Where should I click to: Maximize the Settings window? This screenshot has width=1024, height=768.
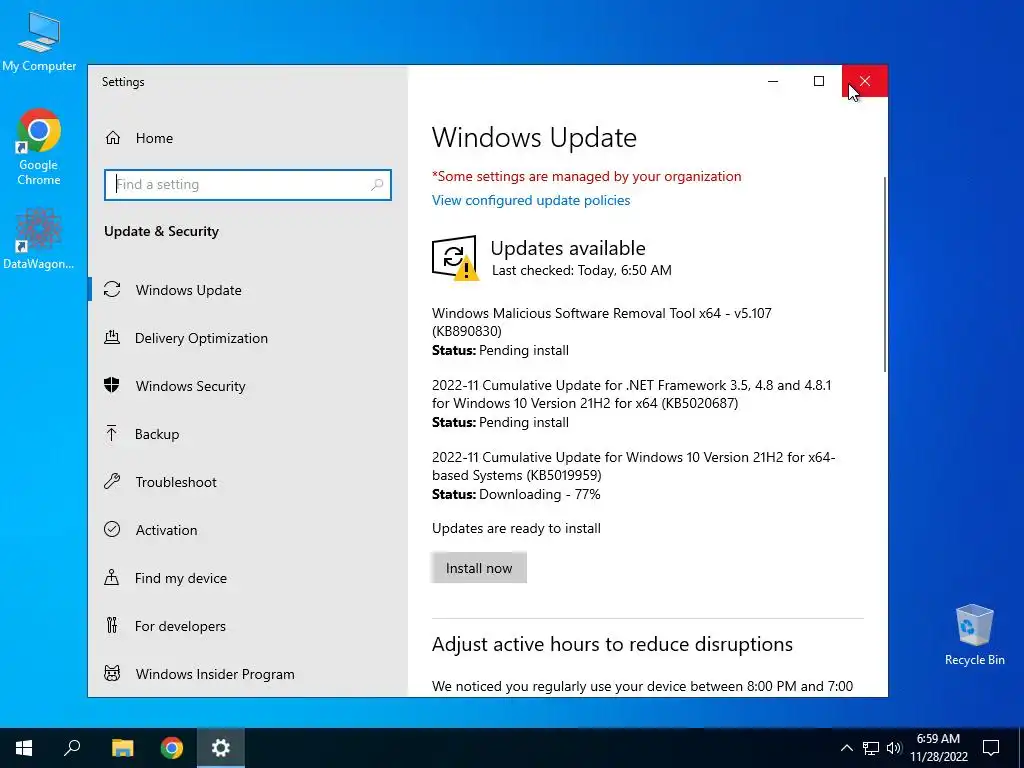coord(819,81)
